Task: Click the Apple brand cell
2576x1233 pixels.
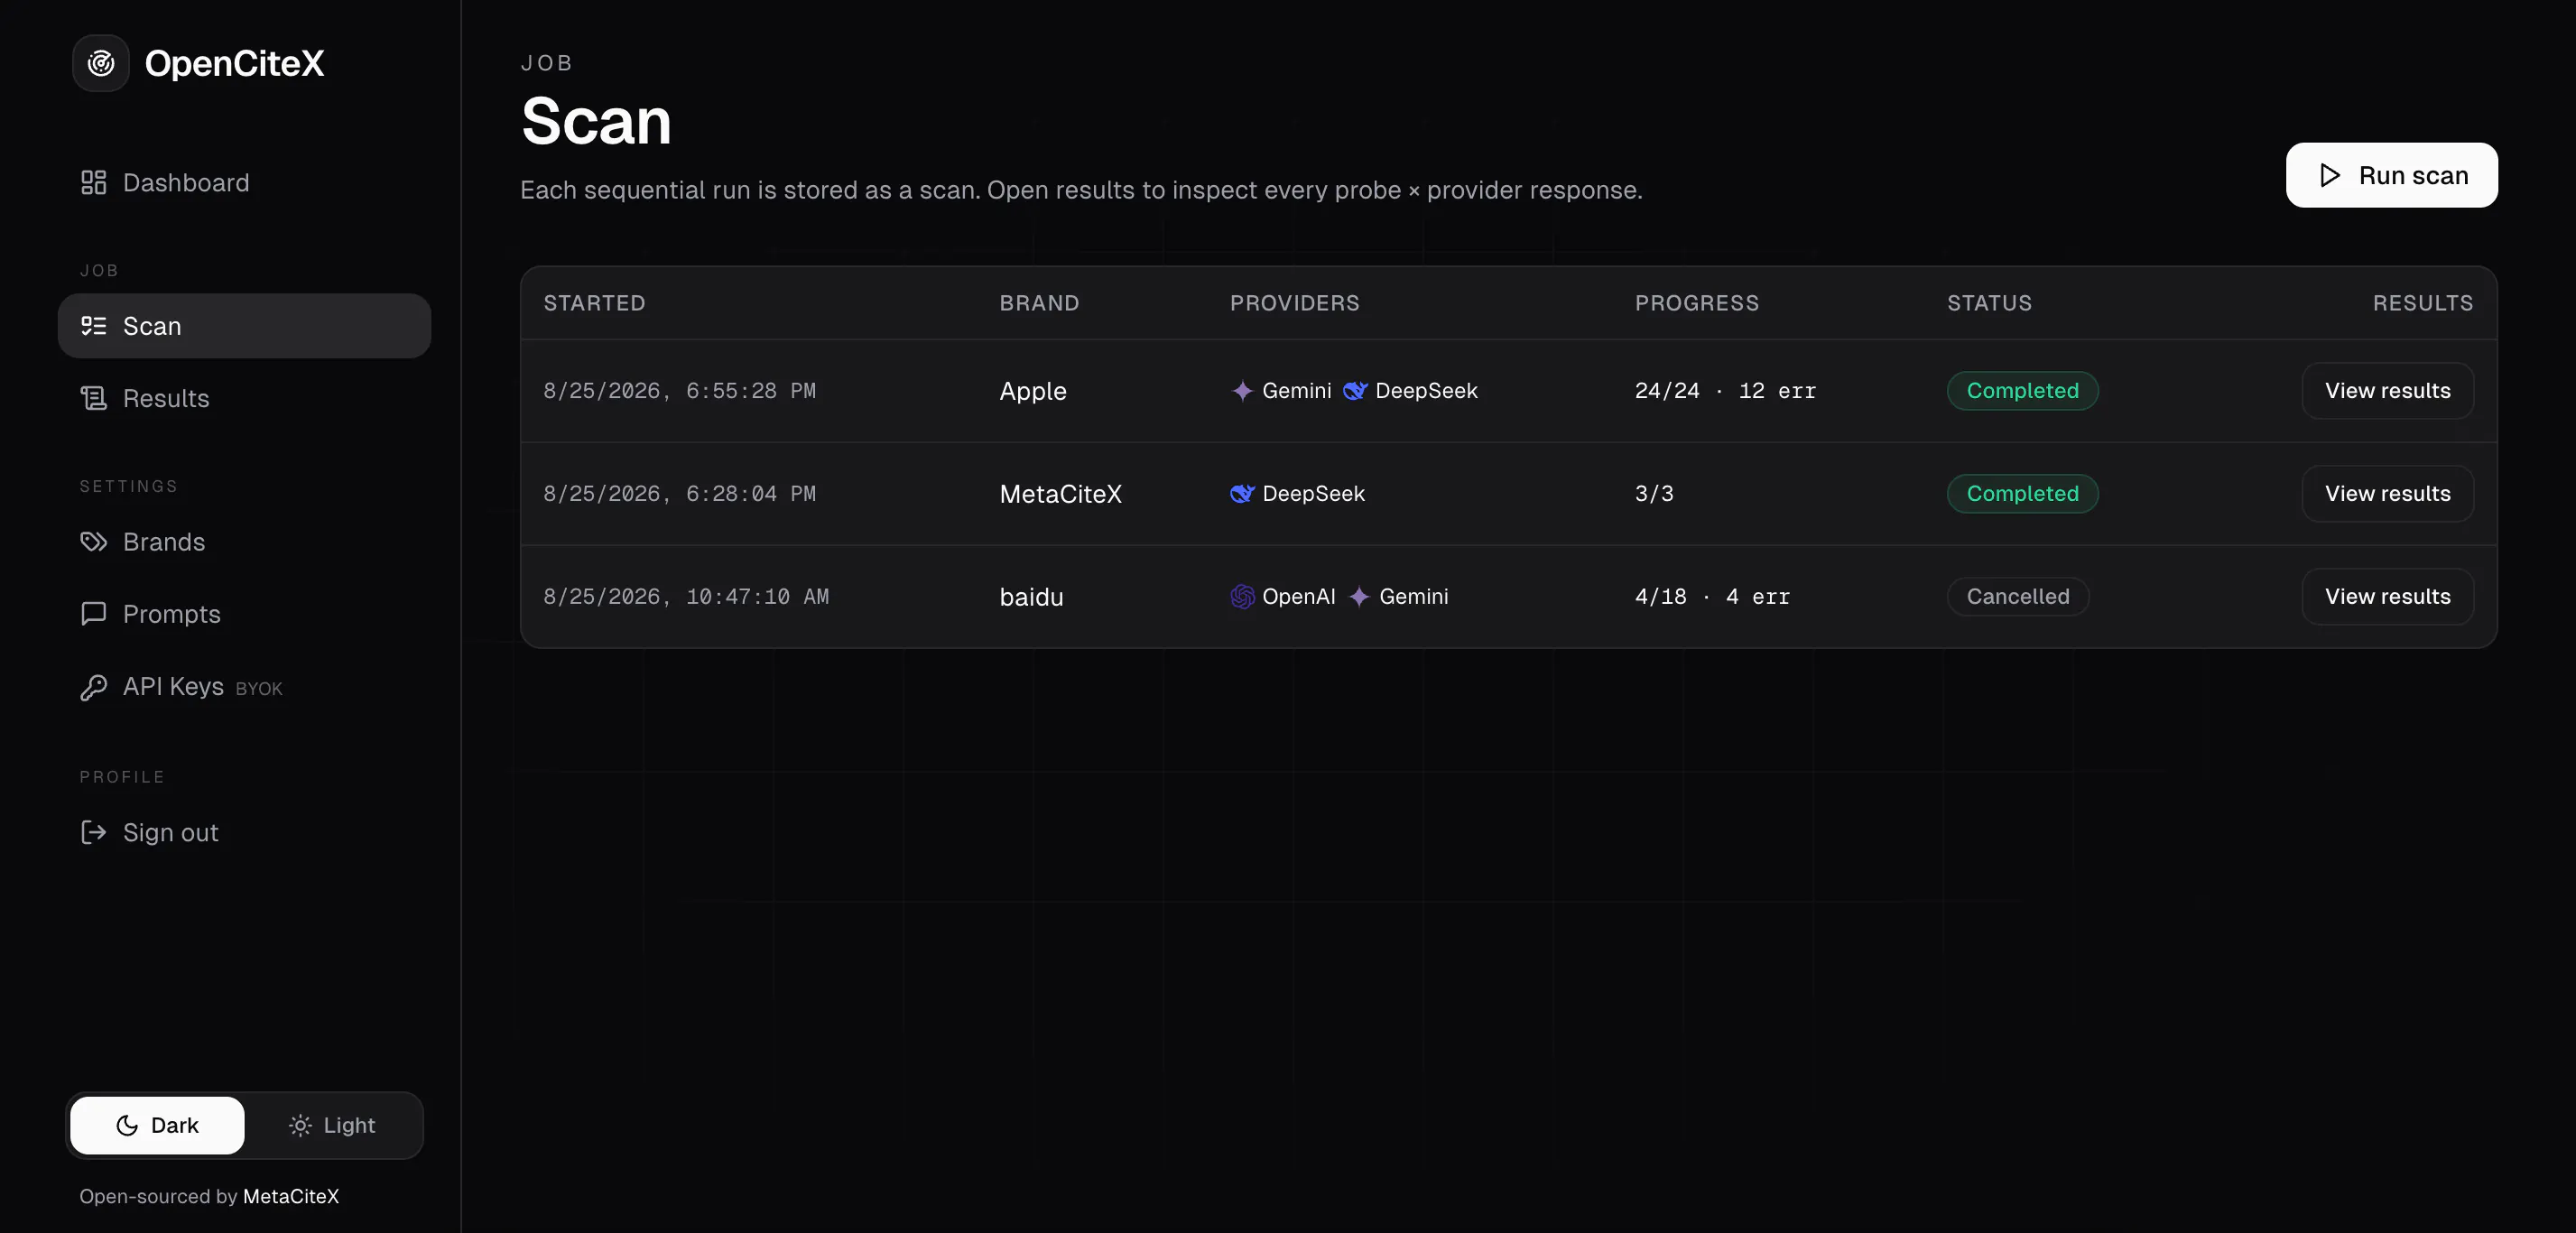Action: pyautogui.click(x=1033, y=391)
